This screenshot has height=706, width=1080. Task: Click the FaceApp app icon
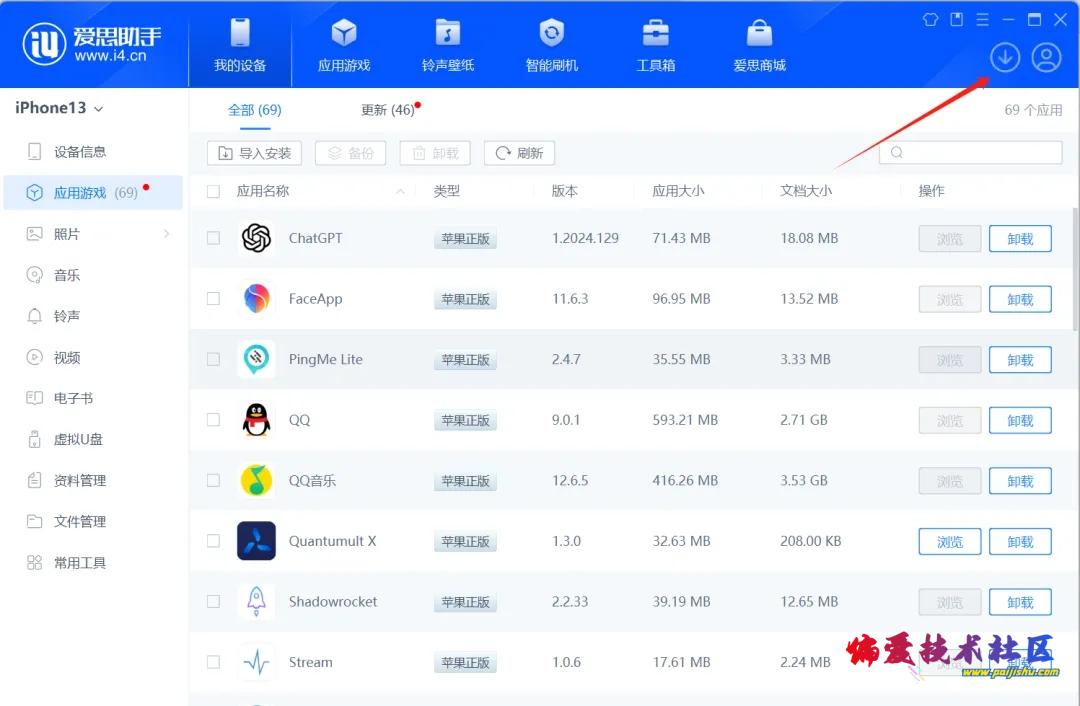(x=256, y=299)
